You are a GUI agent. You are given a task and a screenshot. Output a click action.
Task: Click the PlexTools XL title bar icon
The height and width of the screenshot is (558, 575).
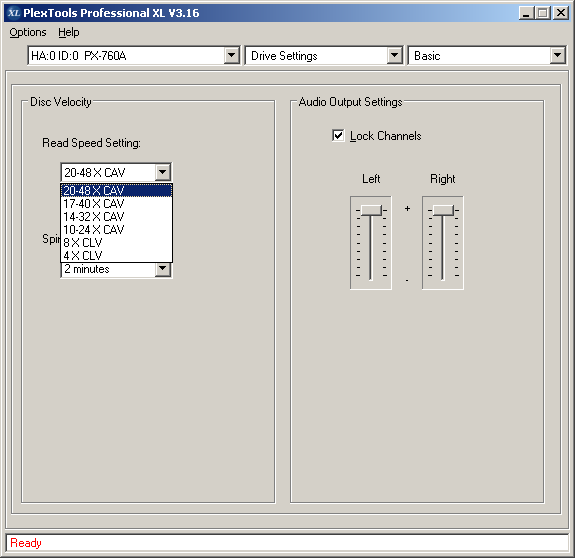[x=14, y=13]
